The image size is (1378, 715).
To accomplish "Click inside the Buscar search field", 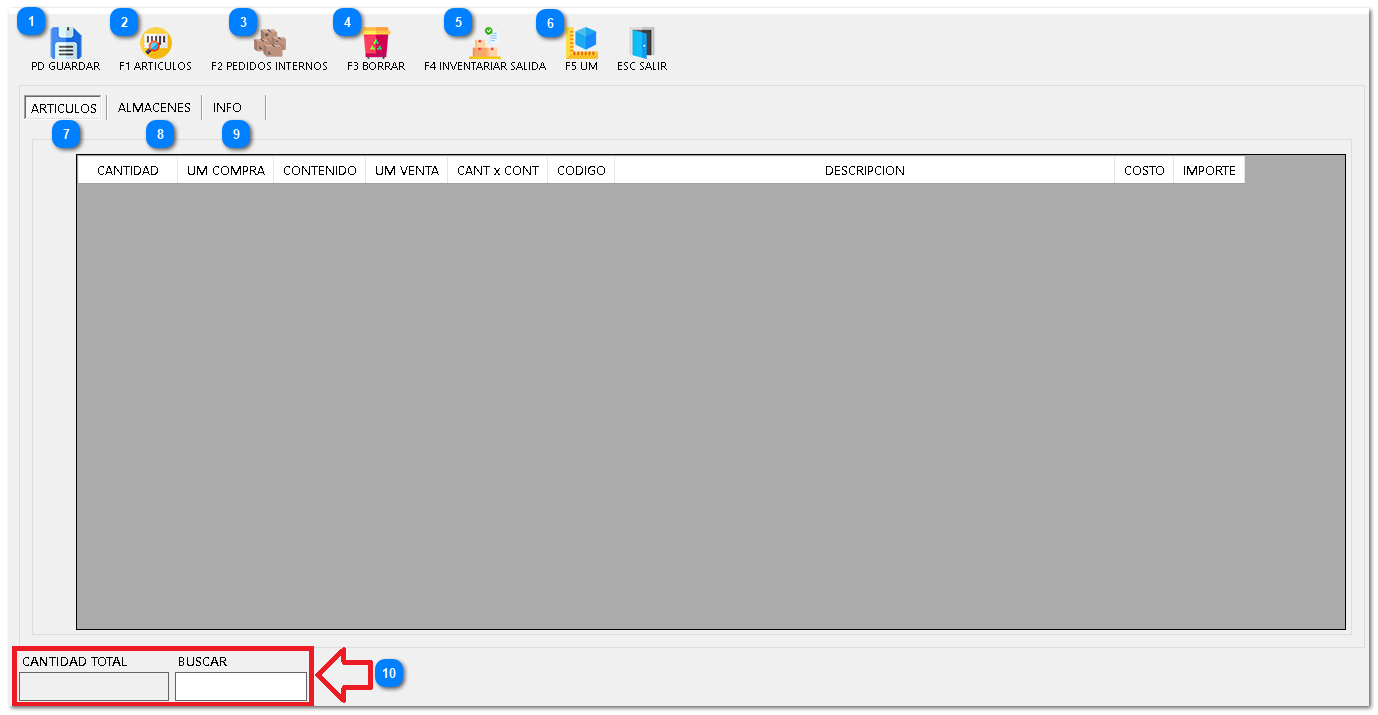I will 241,687.
